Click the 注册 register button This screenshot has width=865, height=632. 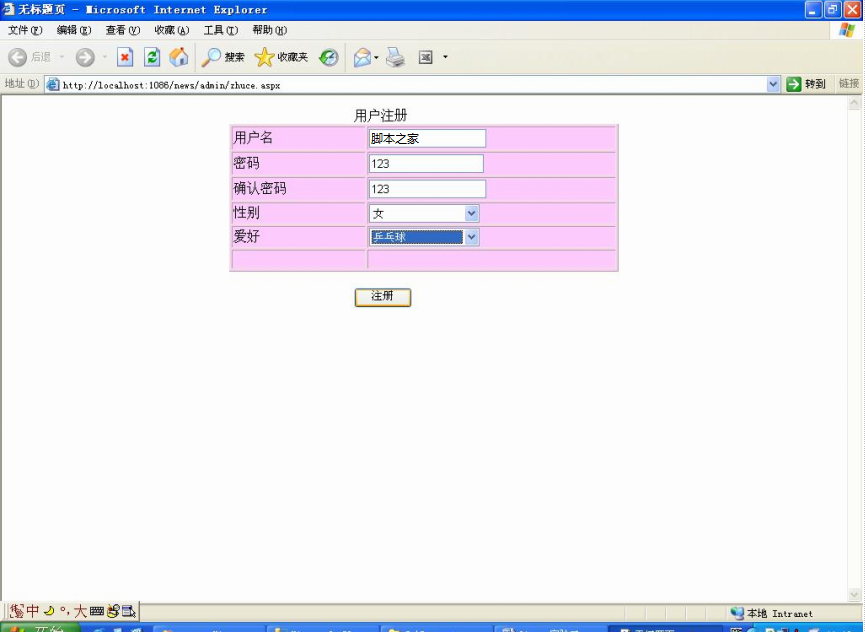coord(383,297)
